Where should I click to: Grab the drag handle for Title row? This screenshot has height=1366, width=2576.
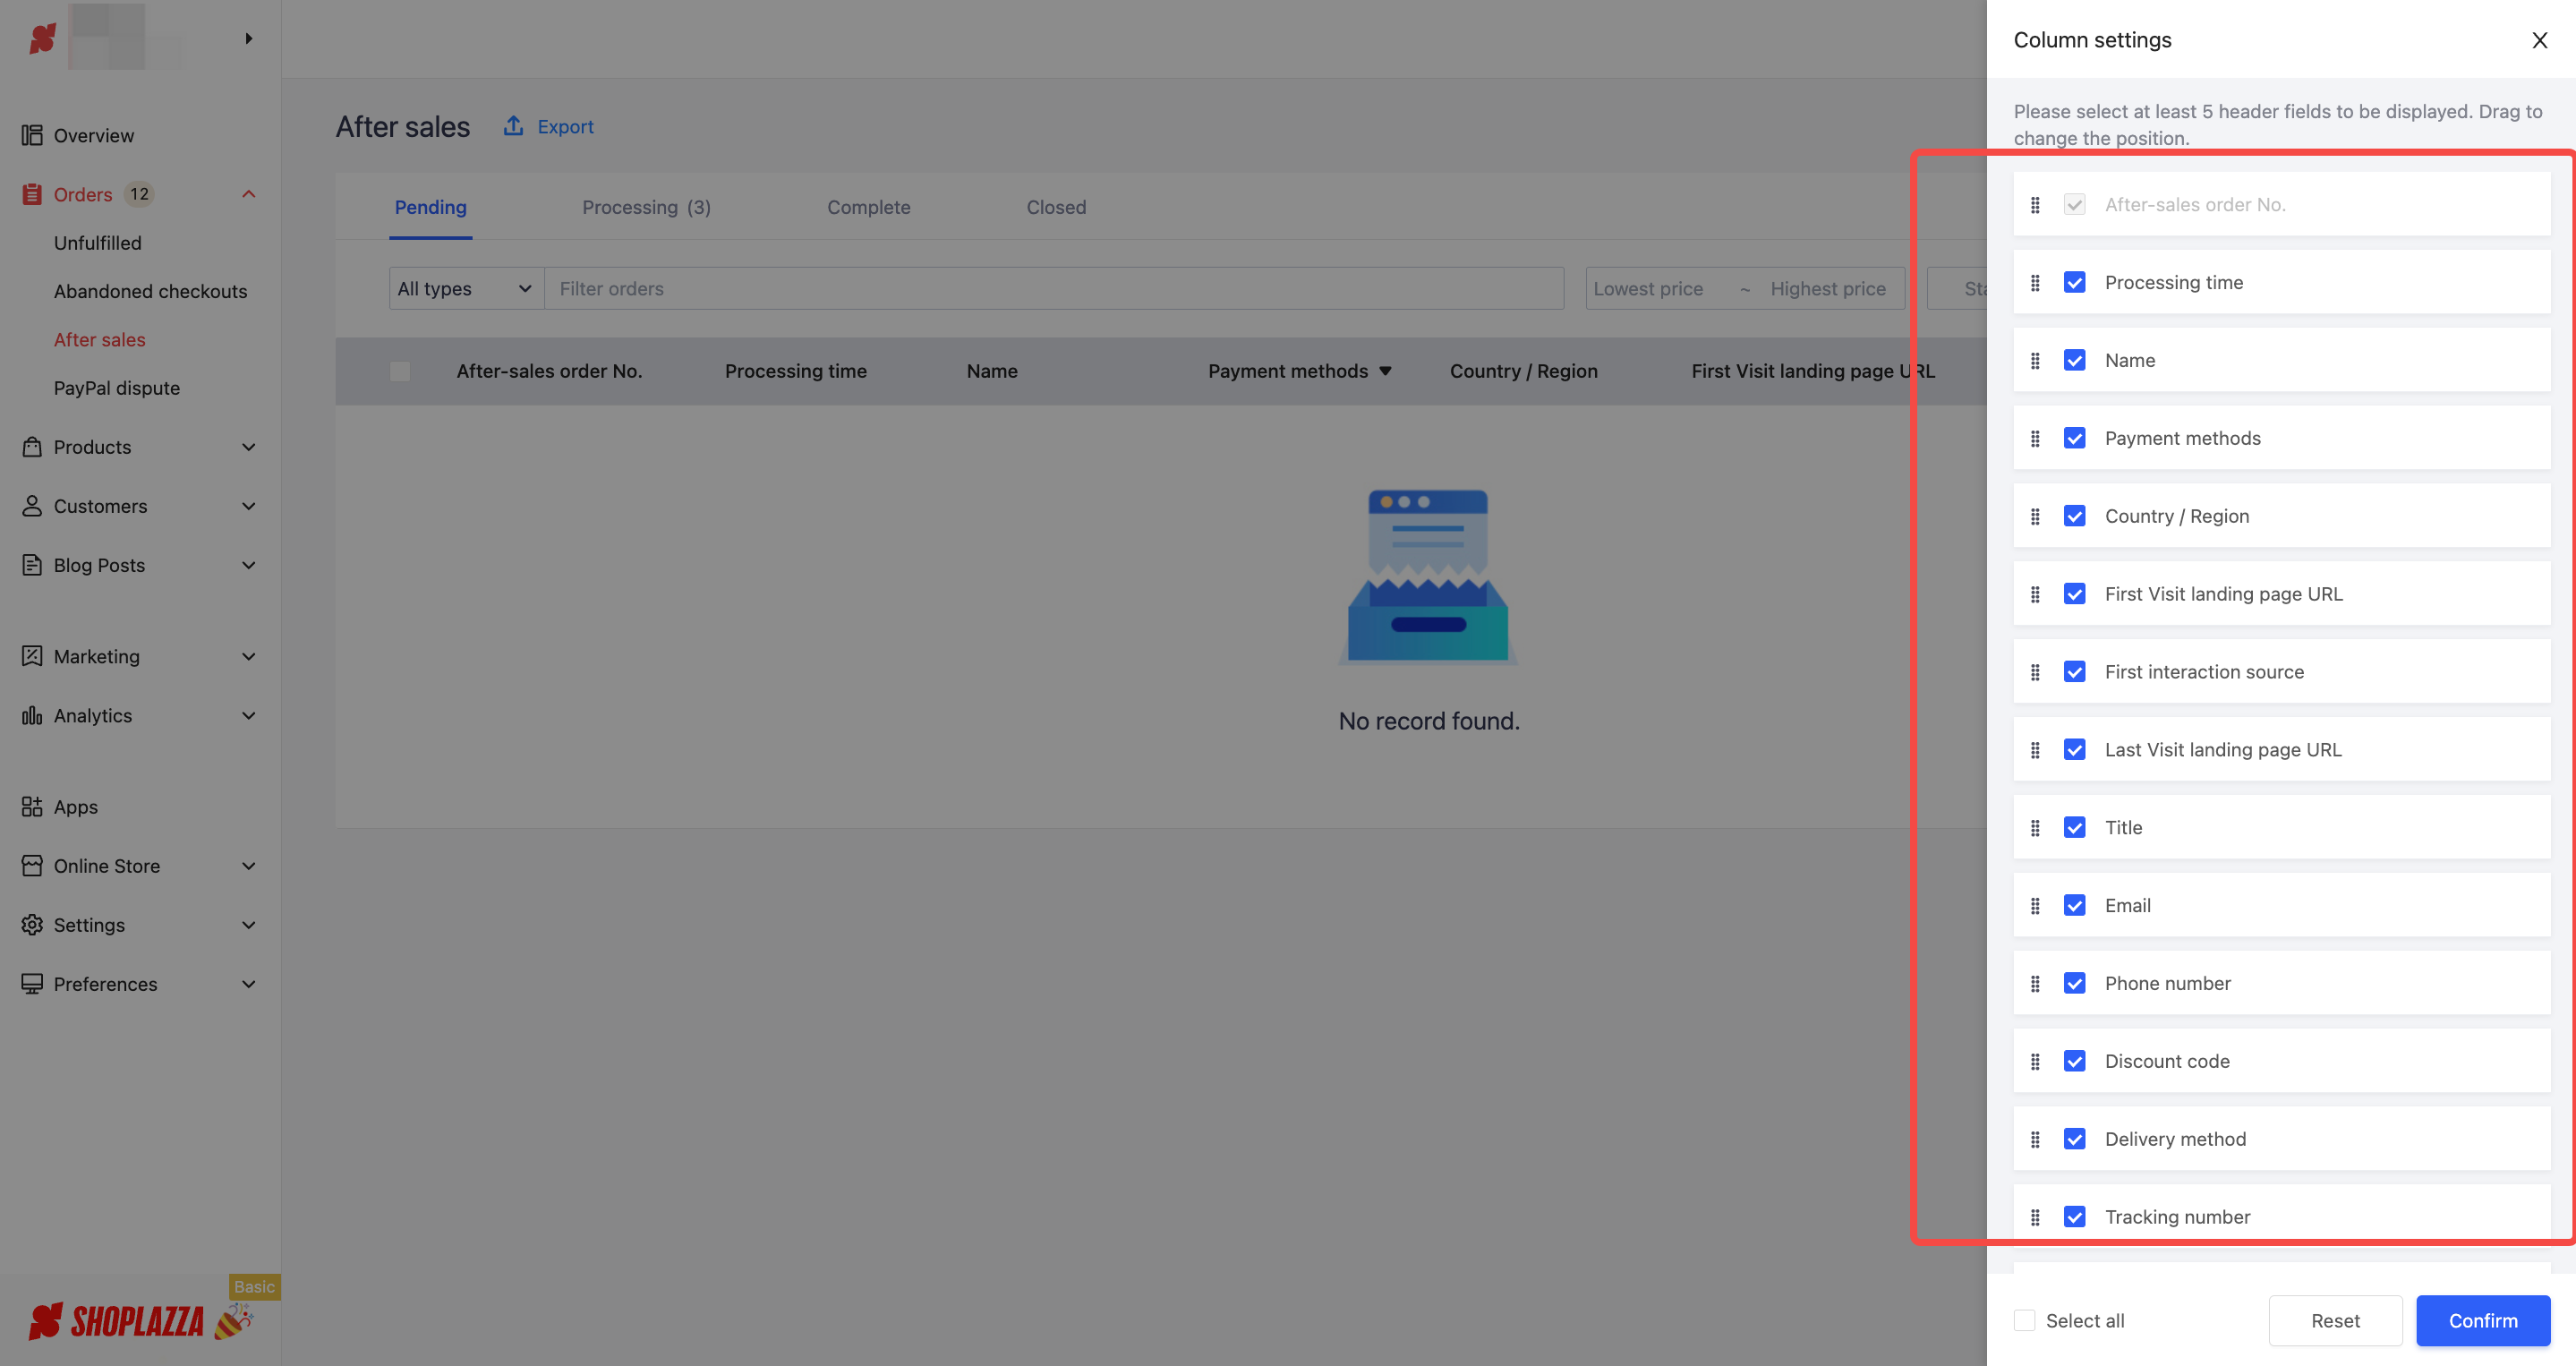[2035, 828]
